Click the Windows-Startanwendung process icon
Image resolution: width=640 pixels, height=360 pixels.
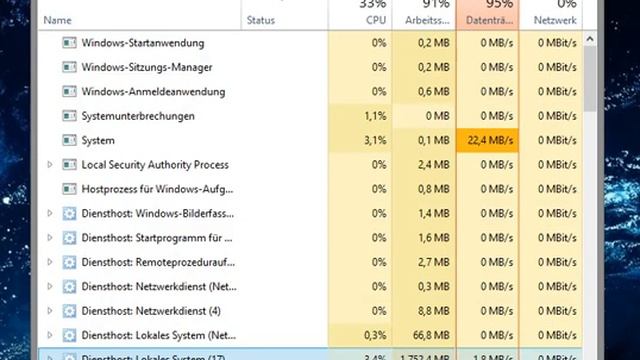coord(69,43)
